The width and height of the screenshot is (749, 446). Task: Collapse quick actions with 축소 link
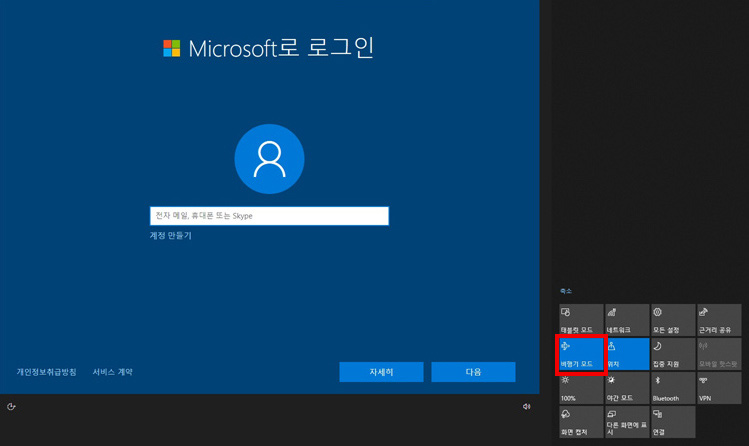point(566,291)
